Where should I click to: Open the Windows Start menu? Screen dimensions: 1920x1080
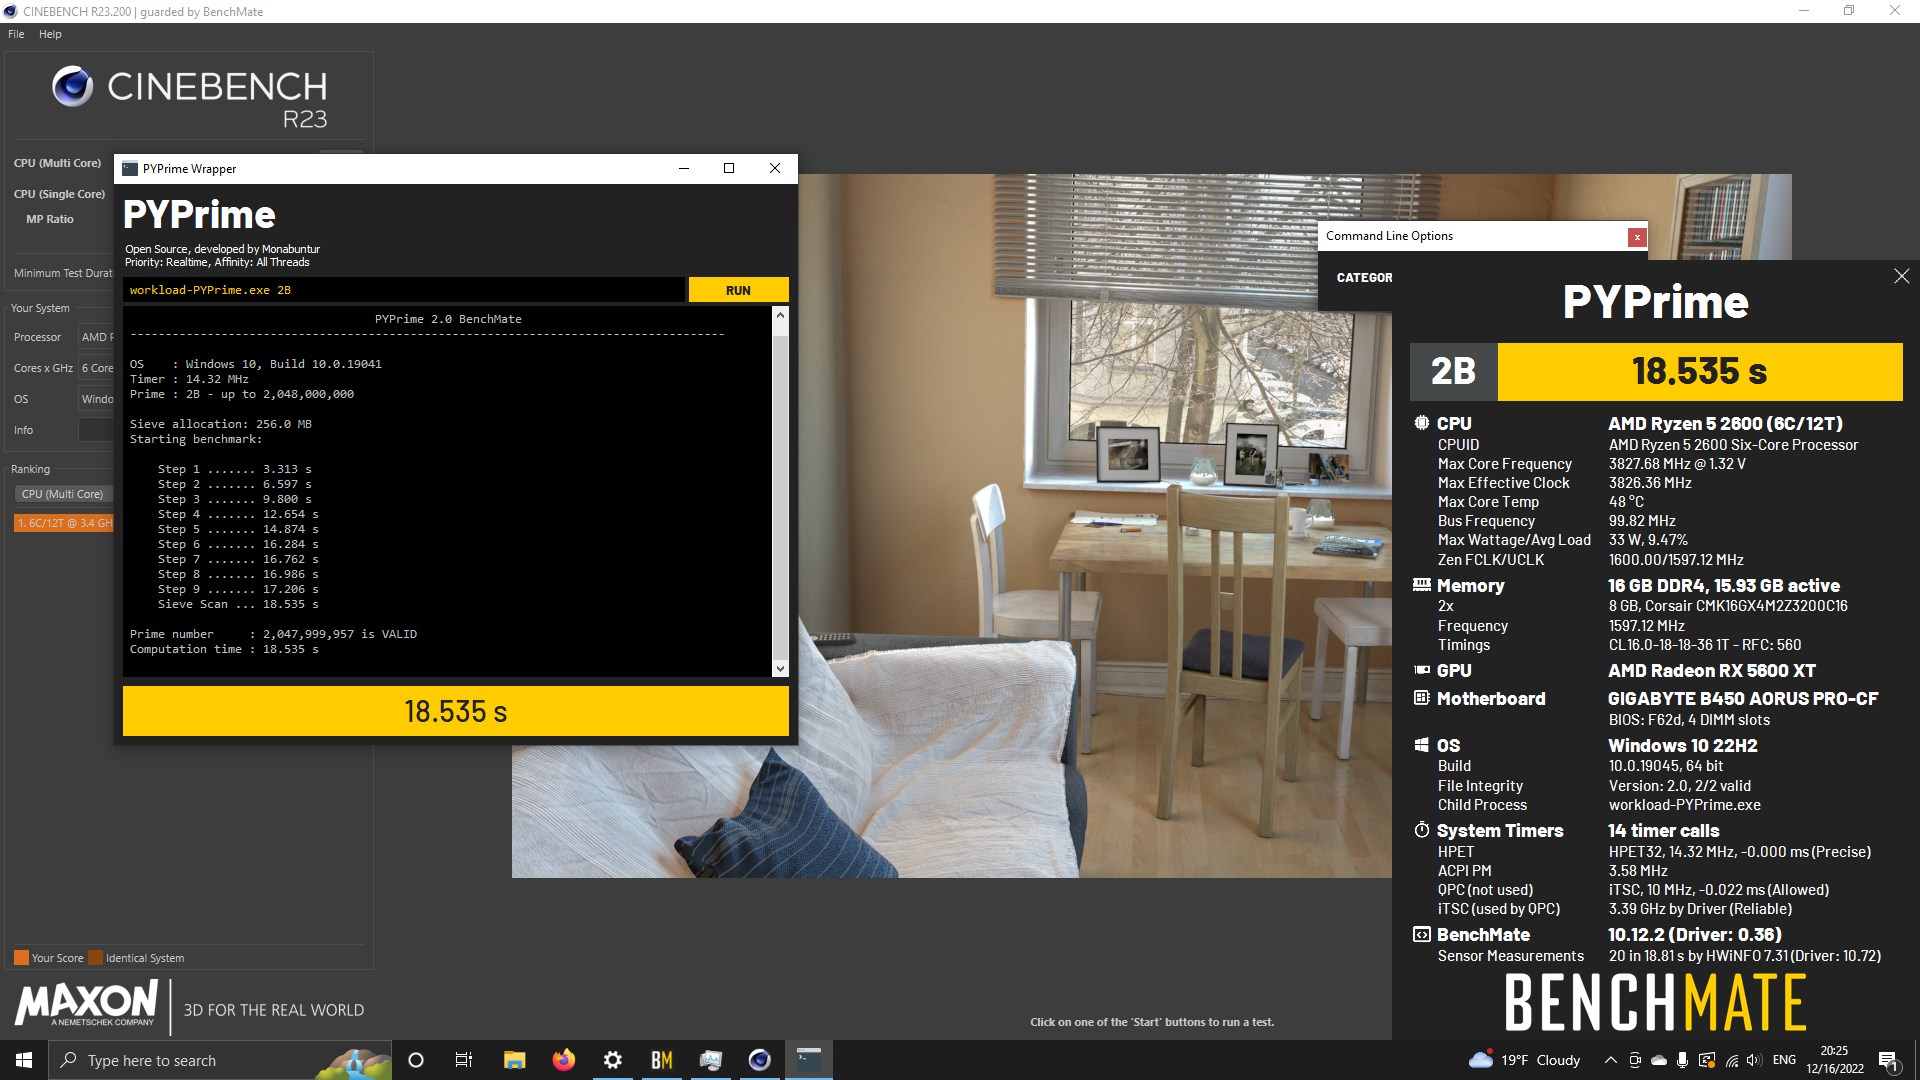pyautogui.click(x=24, y=1060)
